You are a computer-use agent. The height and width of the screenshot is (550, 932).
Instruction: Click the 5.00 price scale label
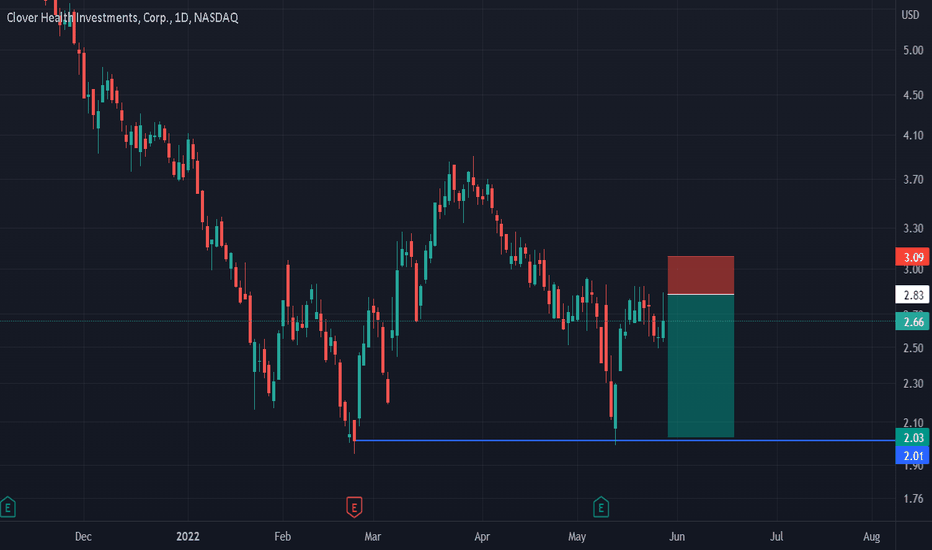point(913,51)
